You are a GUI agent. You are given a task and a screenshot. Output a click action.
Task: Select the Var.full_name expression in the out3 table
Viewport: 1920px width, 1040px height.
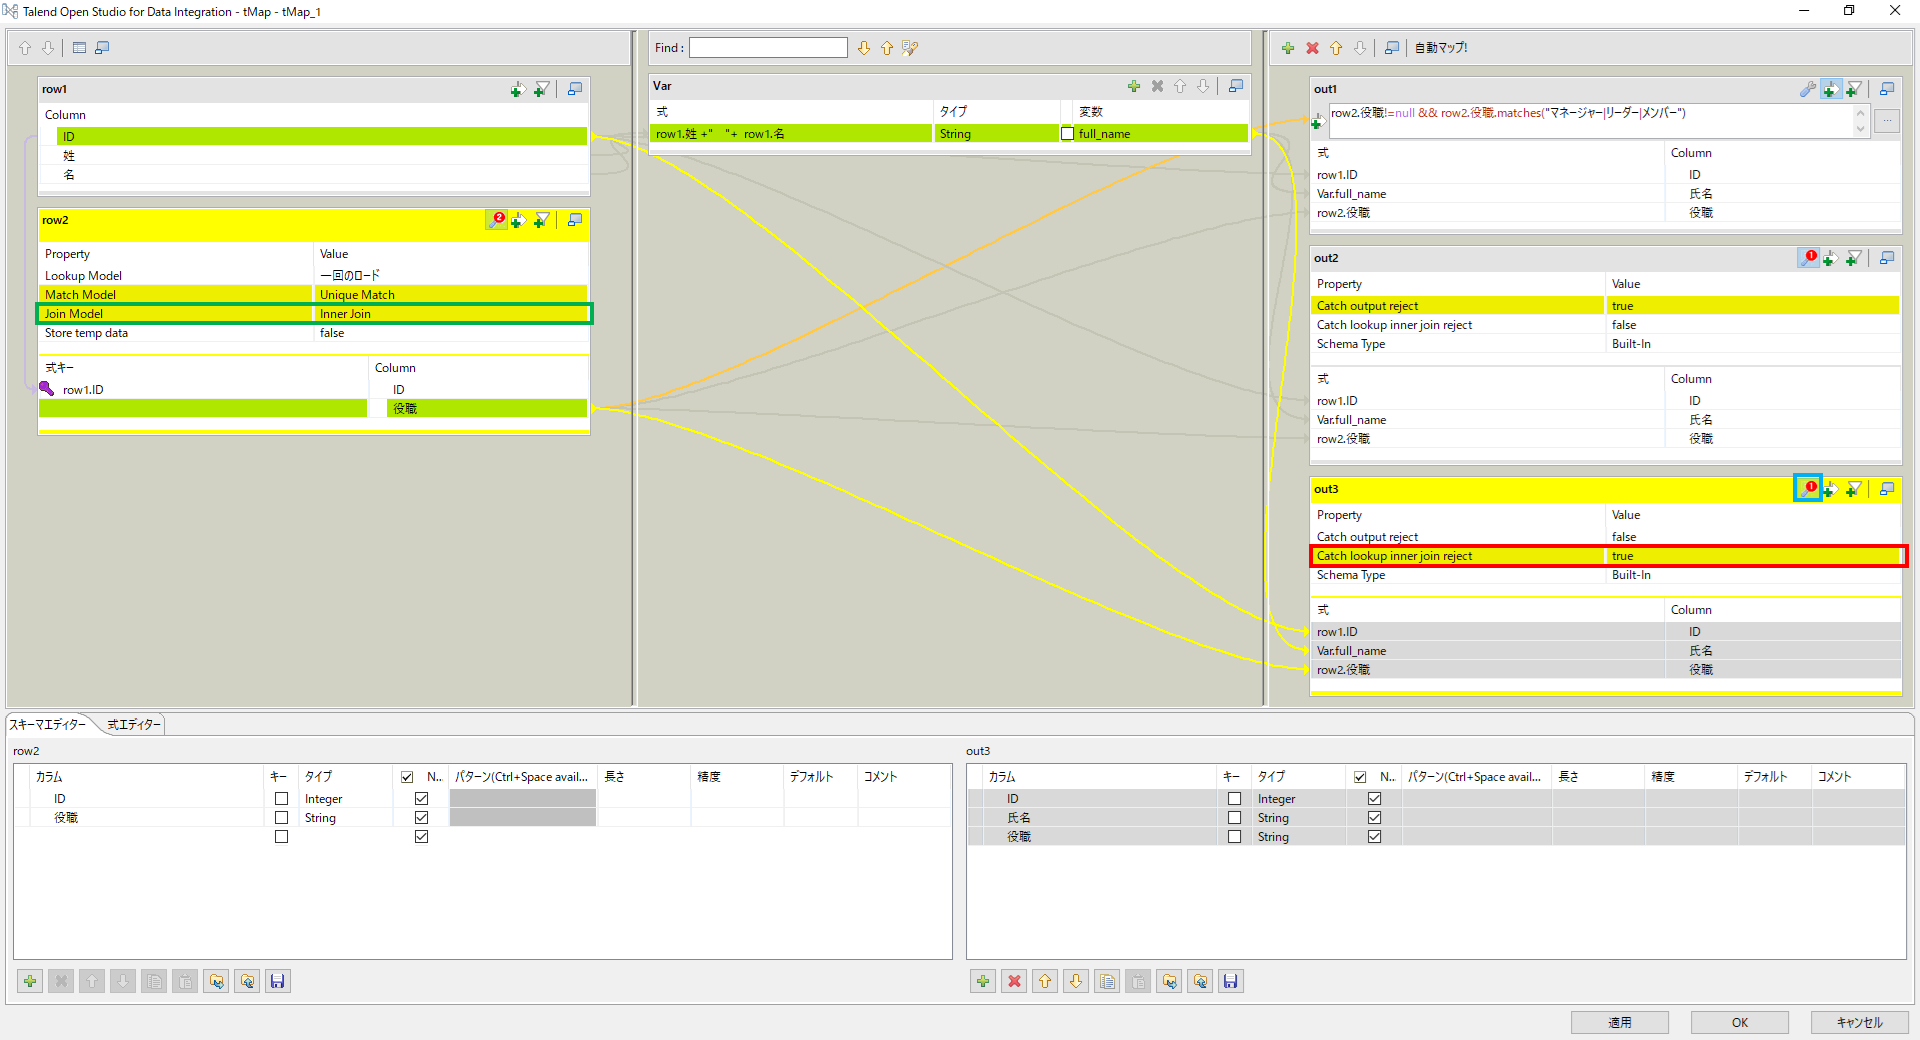click(x=1487, y=651)
